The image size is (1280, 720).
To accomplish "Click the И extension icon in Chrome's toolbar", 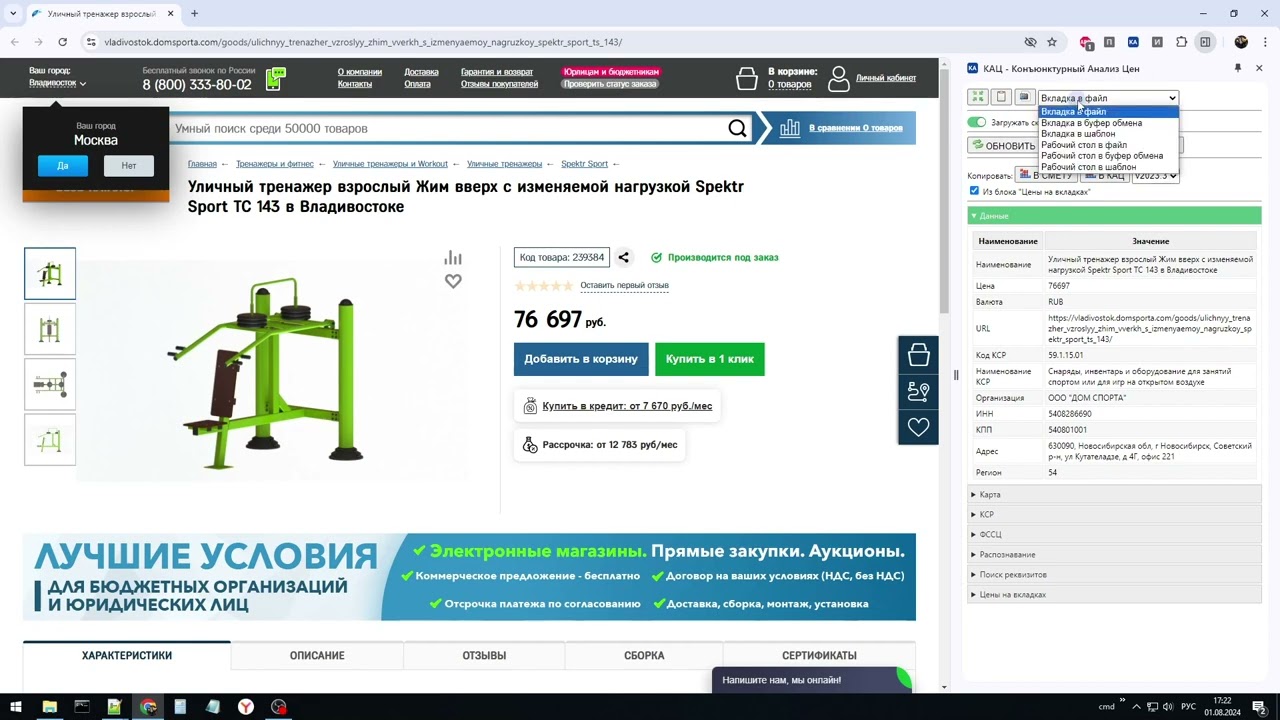I will click(1157, 42).
